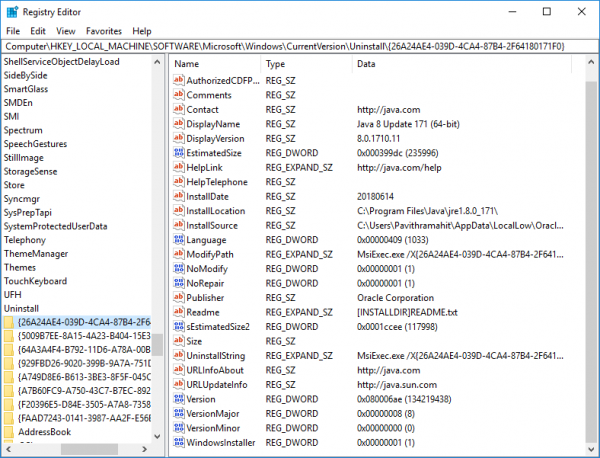
Task: Click the string icon next to Contact
Action: tap(179, 109)
